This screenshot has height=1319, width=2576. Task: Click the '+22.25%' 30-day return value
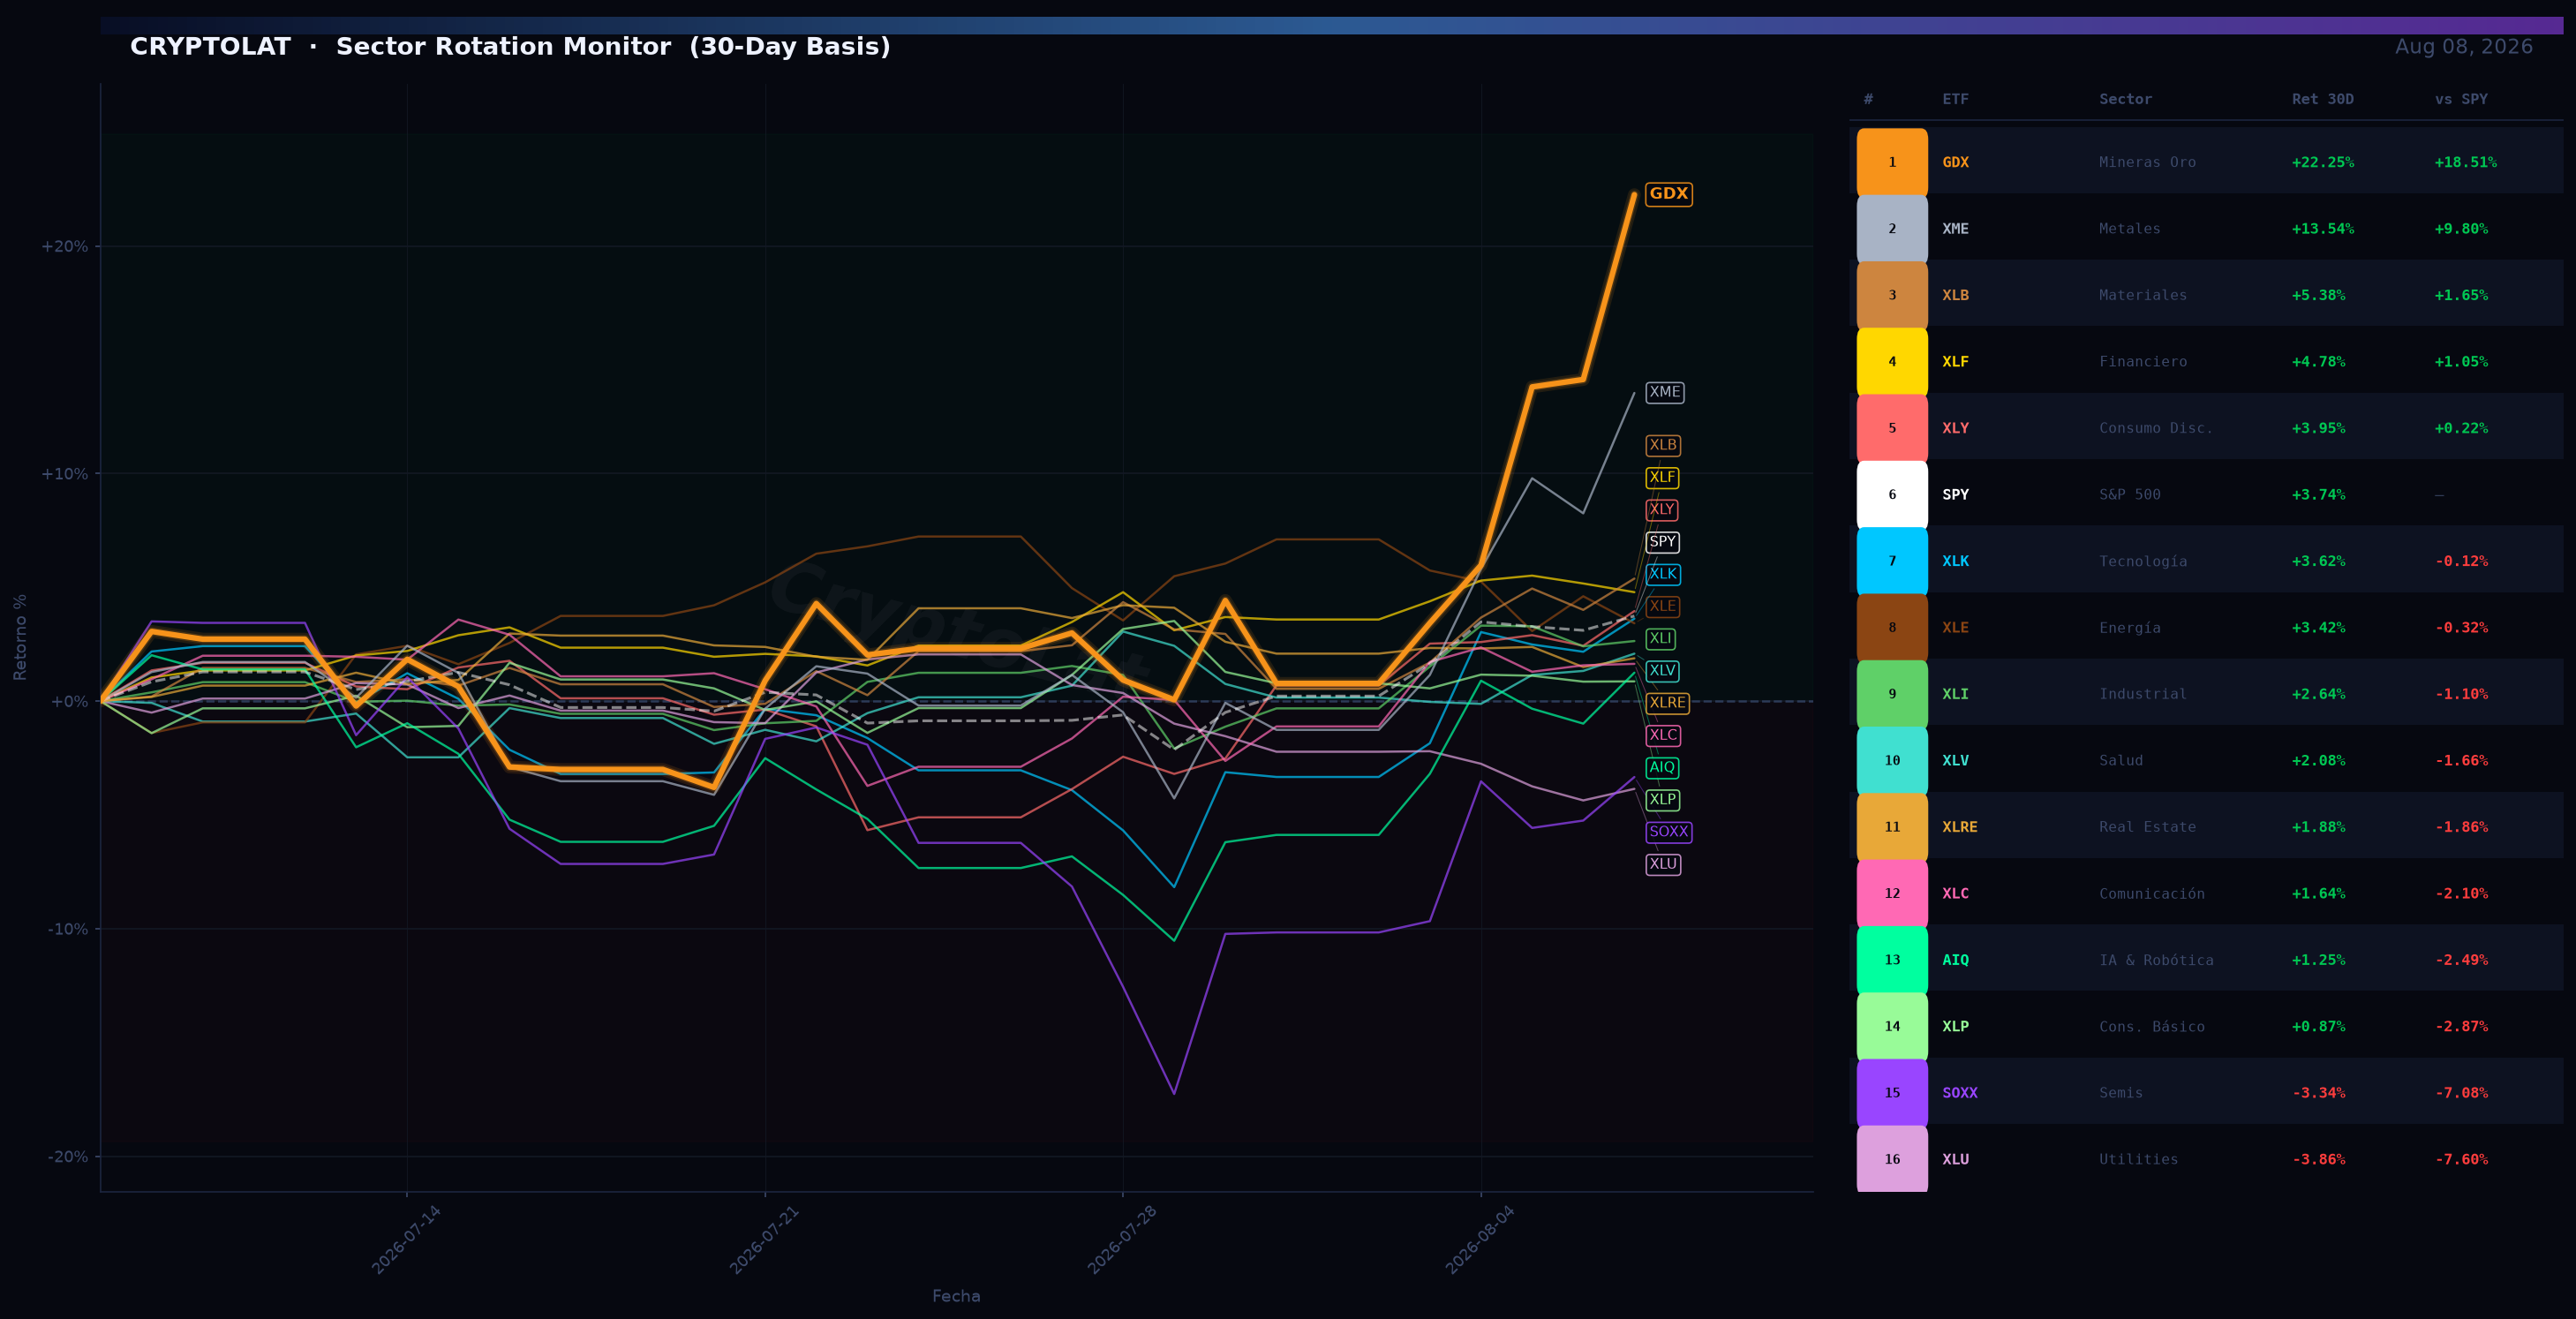[2322, 162]
